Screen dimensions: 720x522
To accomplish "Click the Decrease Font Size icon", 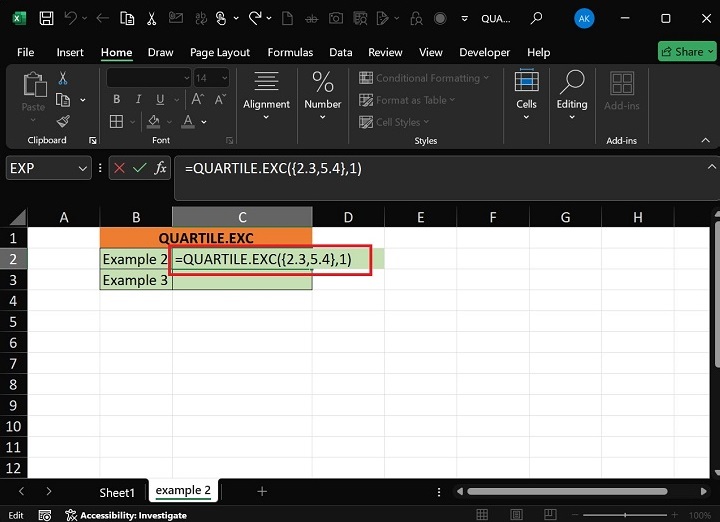I will tap(220, 99).
